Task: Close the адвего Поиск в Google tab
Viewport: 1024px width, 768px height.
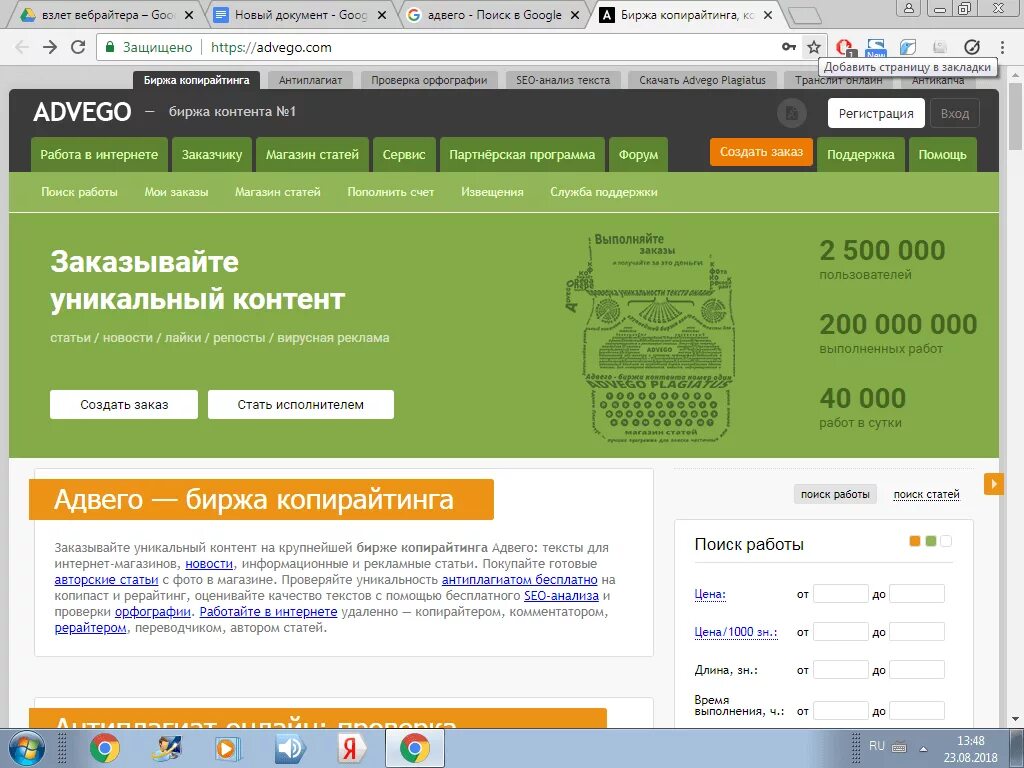Action: tap(576, 15)
